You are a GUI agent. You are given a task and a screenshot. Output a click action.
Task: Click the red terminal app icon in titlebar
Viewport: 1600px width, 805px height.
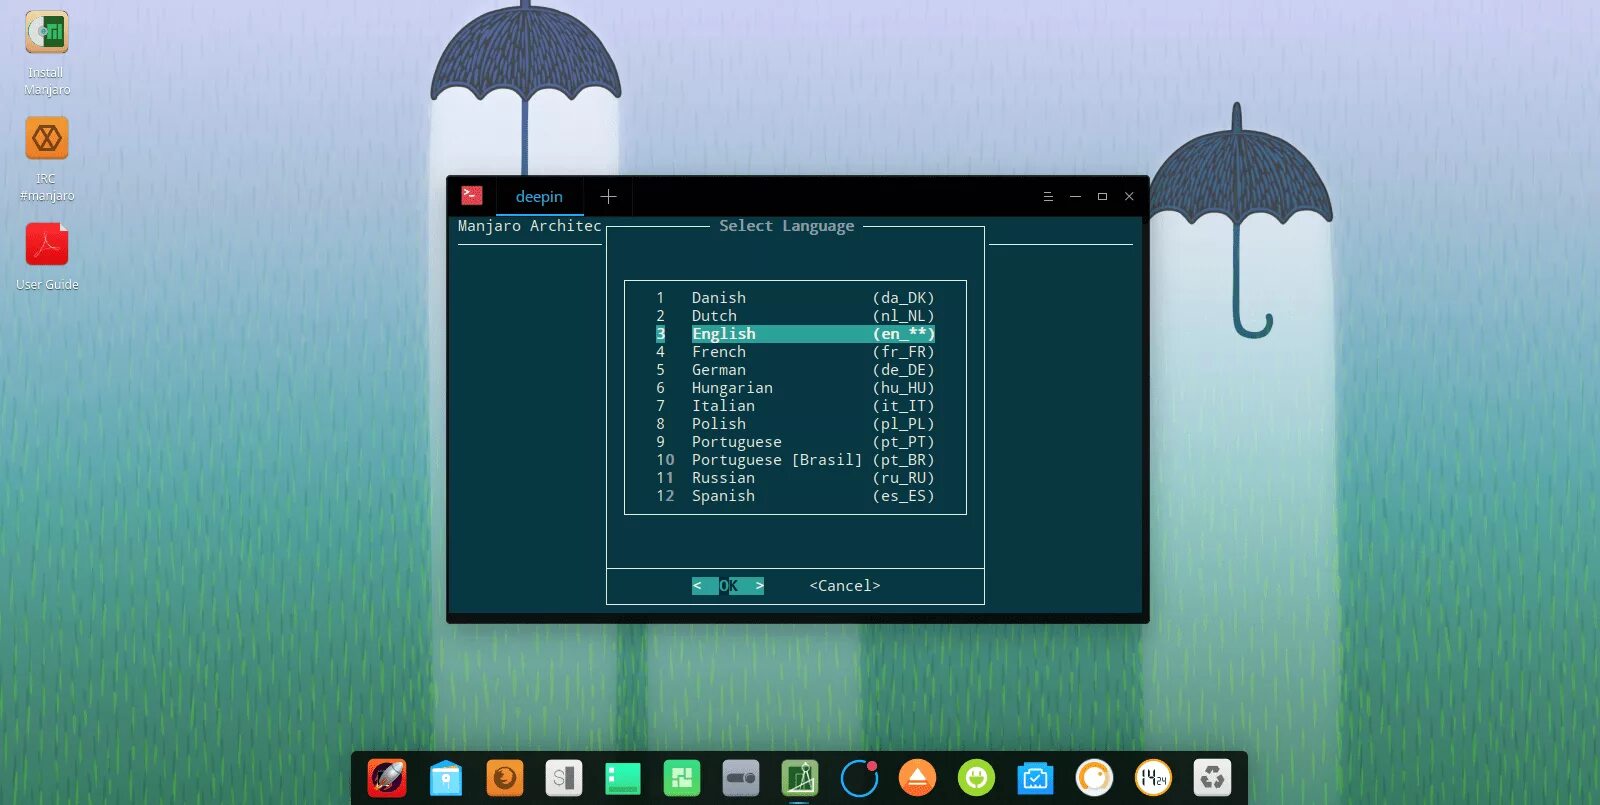(x=472, y=196)
